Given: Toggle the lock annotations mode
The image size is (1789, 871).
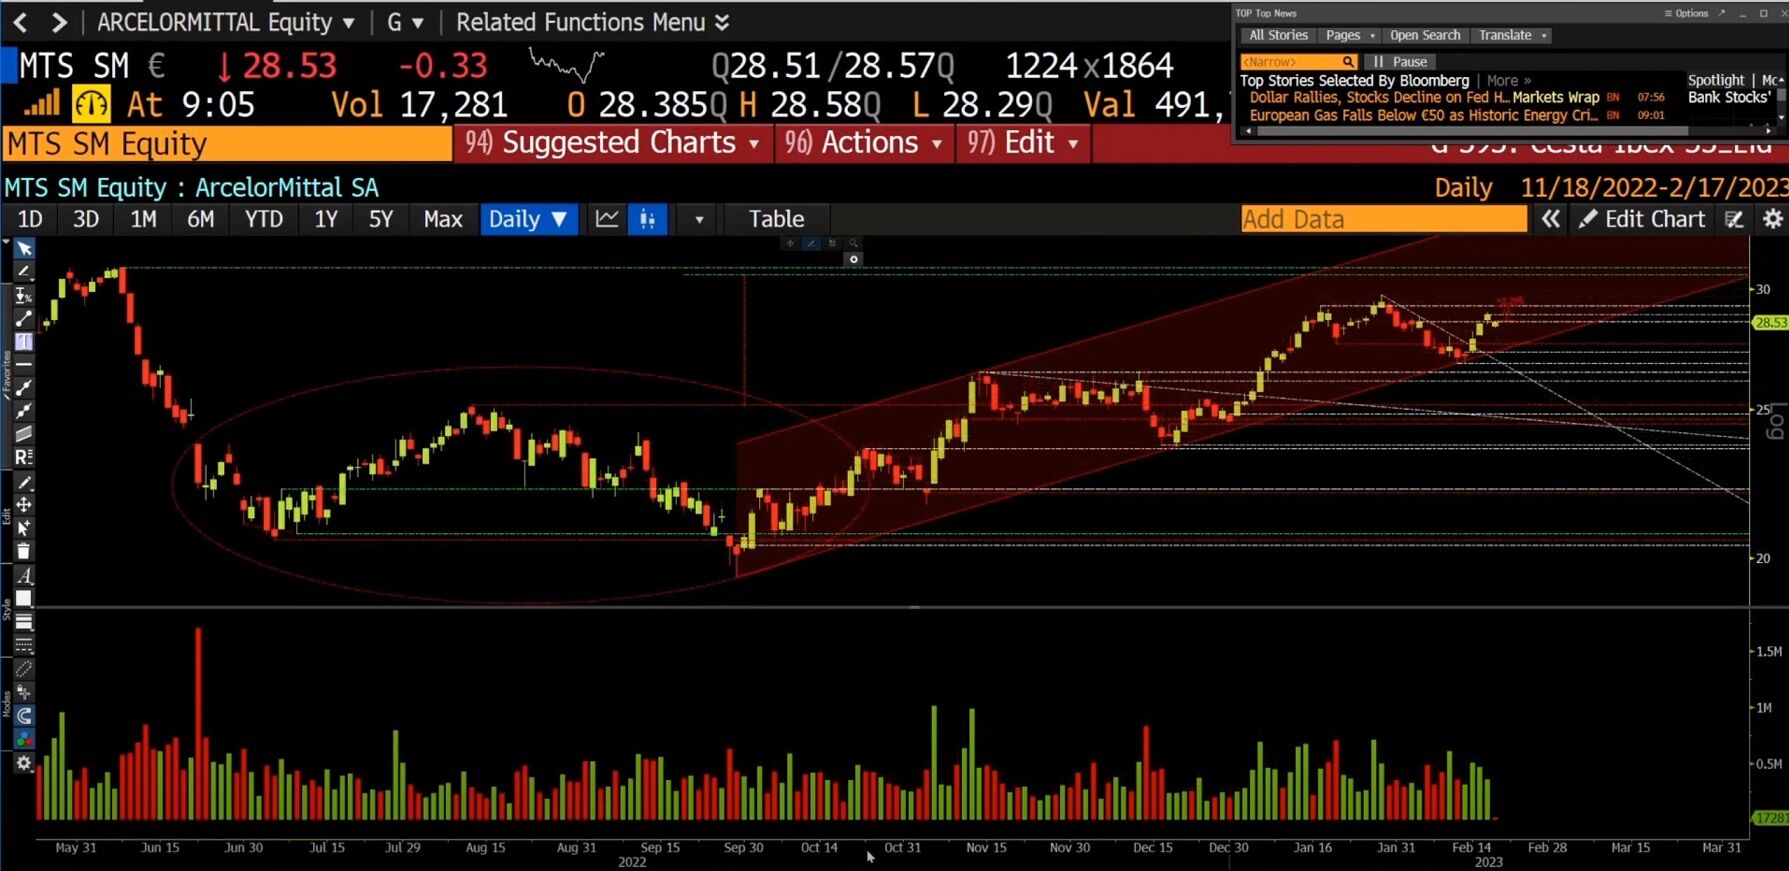Looking at the screenshot, I should (x=24, y=692).
